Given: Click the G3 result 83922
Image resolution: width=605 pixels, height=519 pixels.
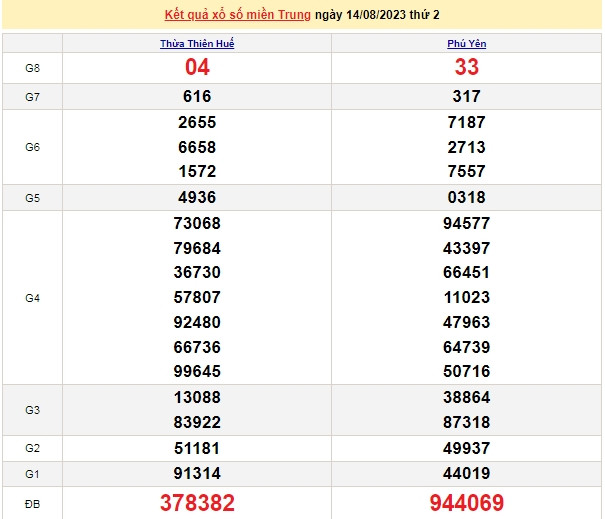Looking at the screenshot, I should 197,422.
